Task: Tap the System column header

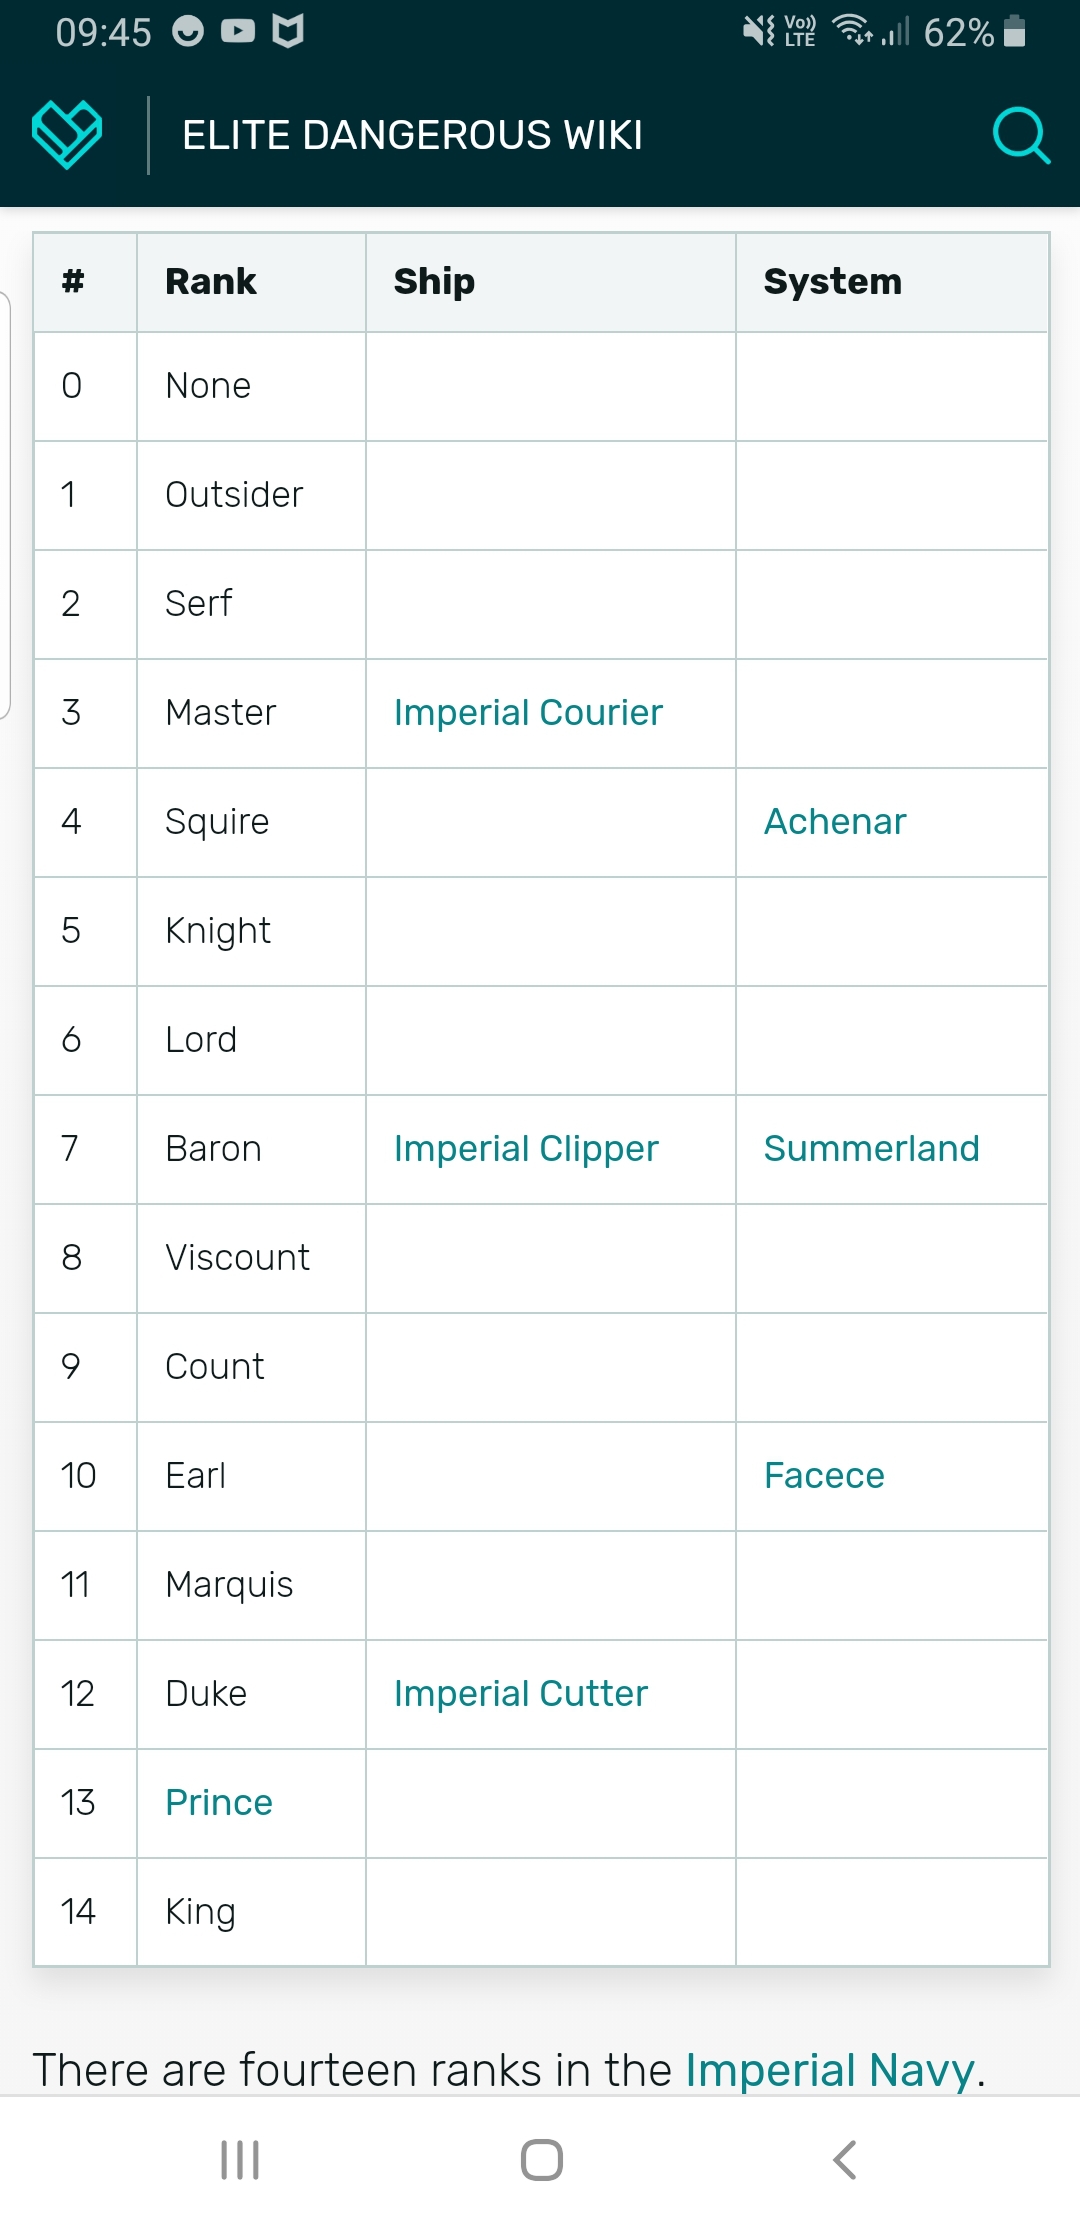Action: point(833,281)
